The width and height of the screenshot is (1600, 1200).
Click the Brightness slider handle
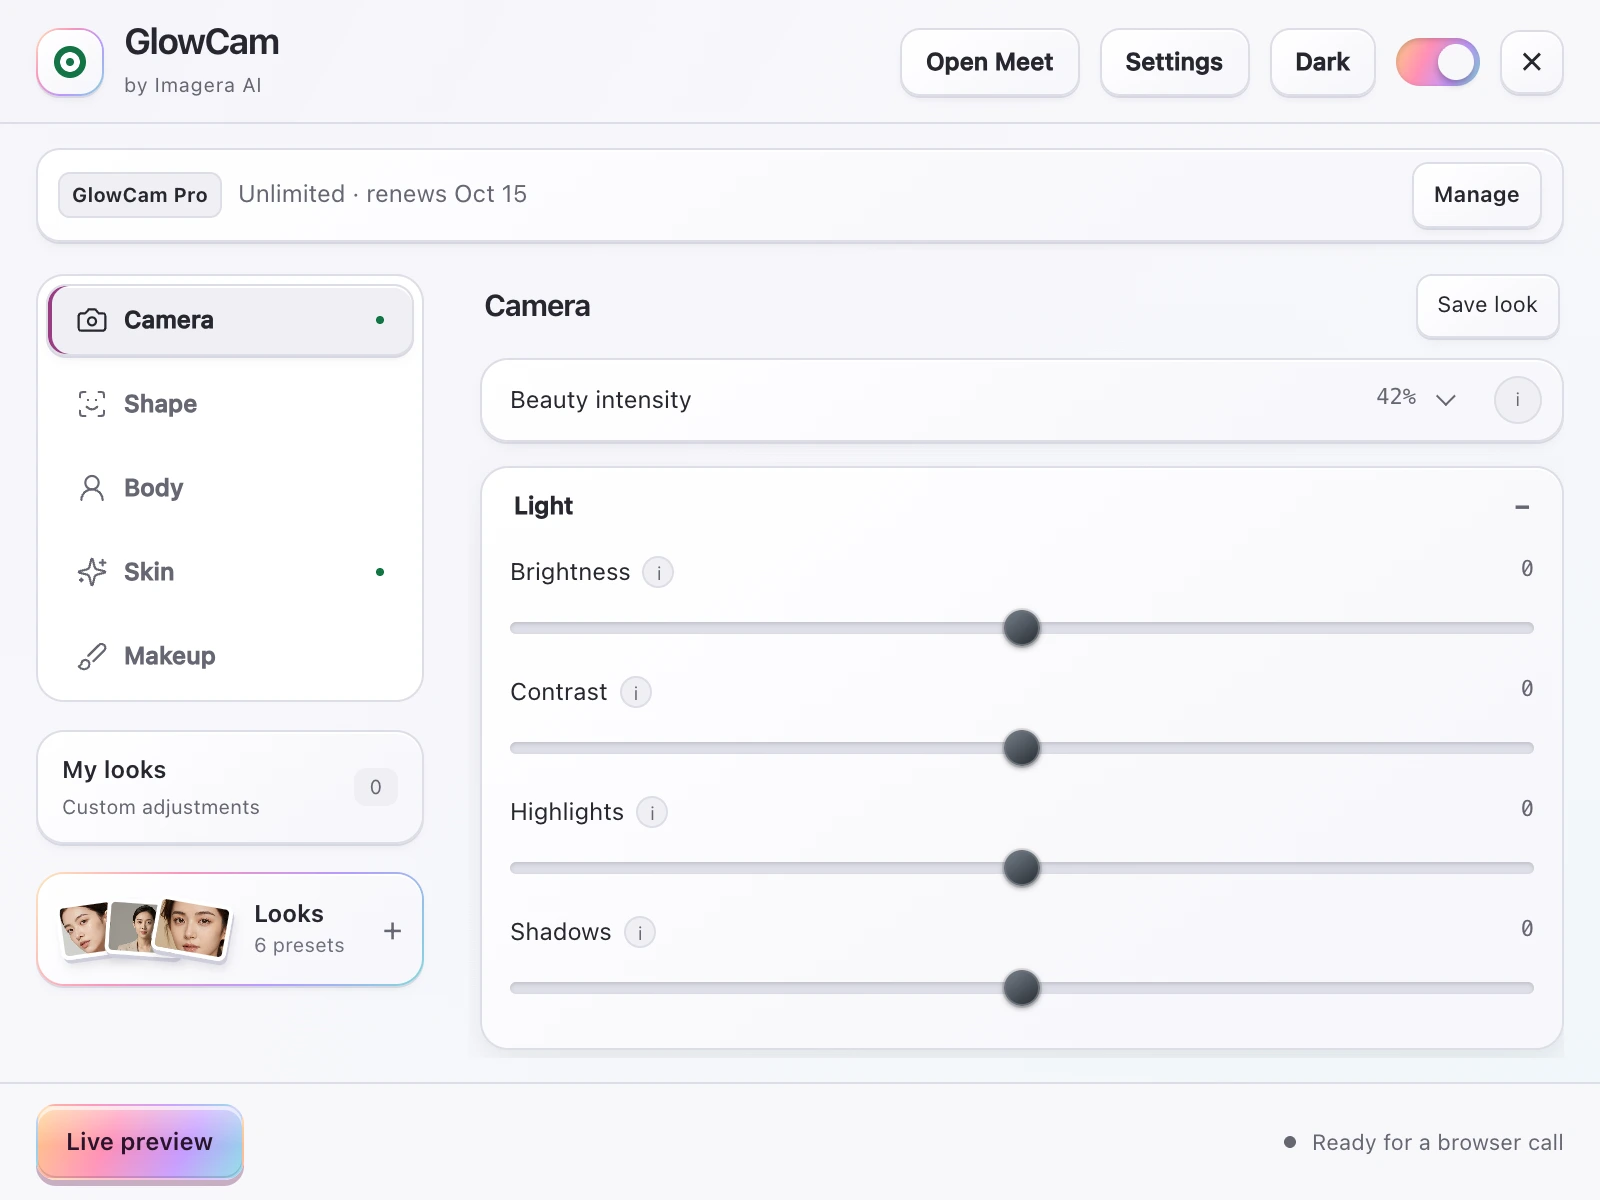1021,628
